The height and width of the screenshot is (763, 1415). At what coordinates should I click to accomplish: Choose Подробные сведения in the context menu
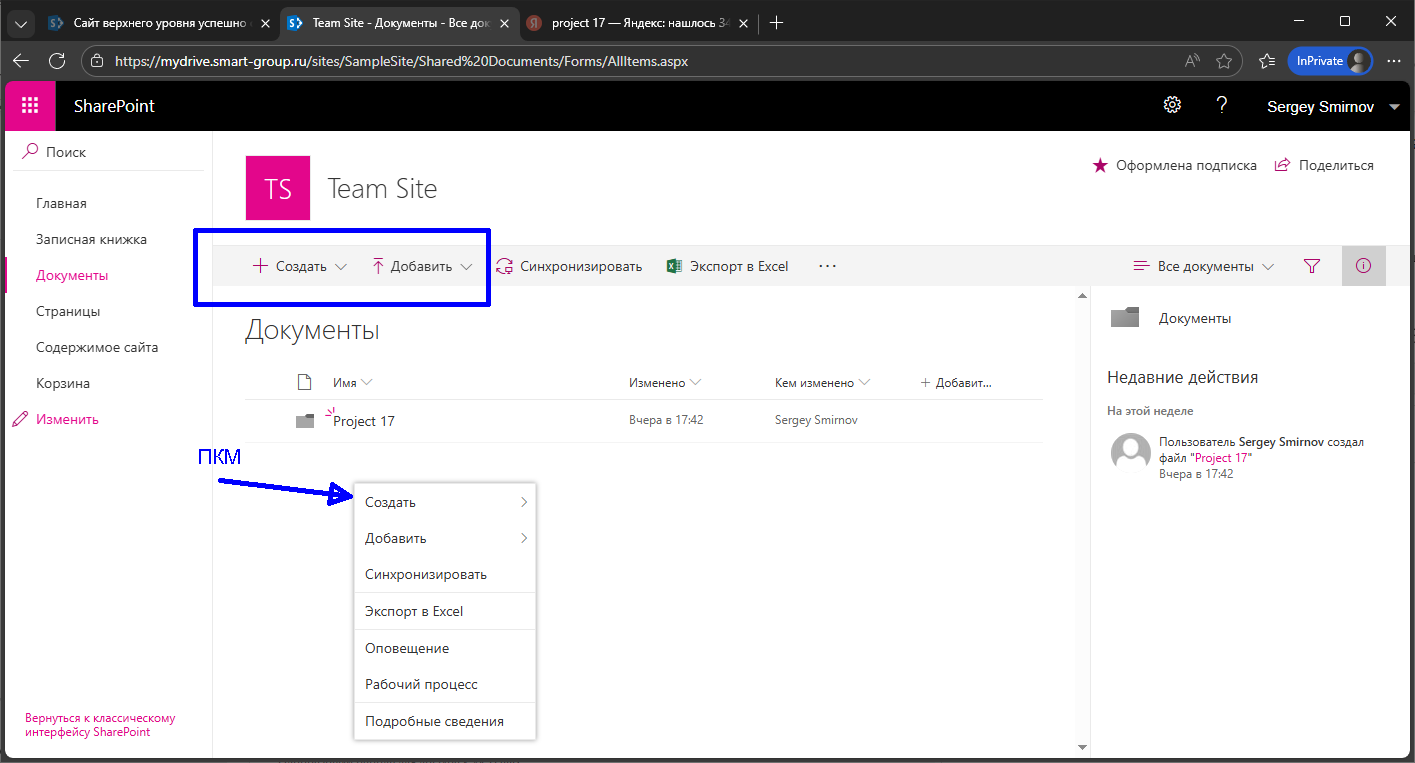[x=434, y=721]
